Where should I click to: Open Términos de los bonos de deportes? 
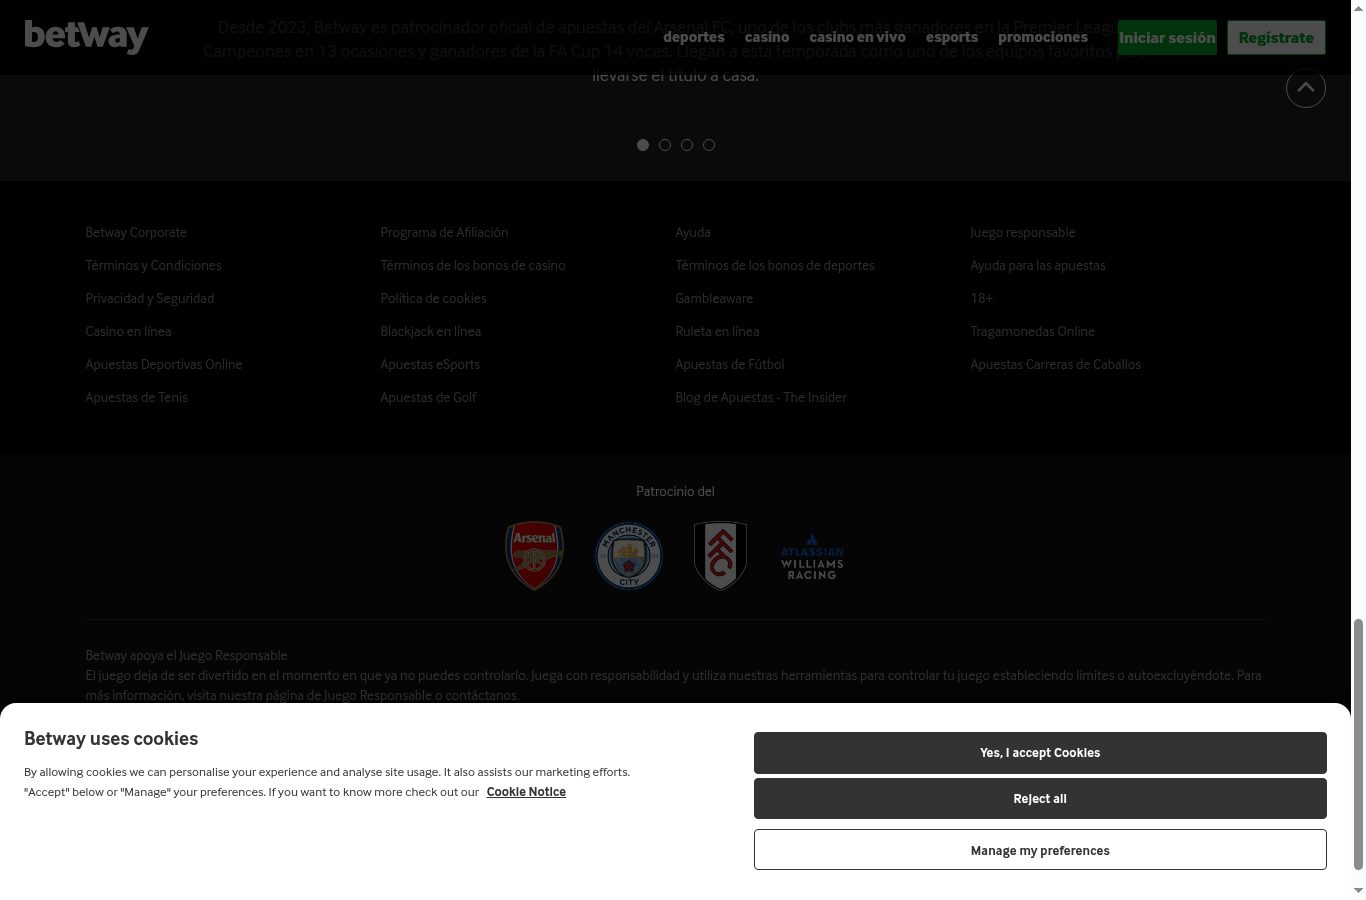coord(775,265)
